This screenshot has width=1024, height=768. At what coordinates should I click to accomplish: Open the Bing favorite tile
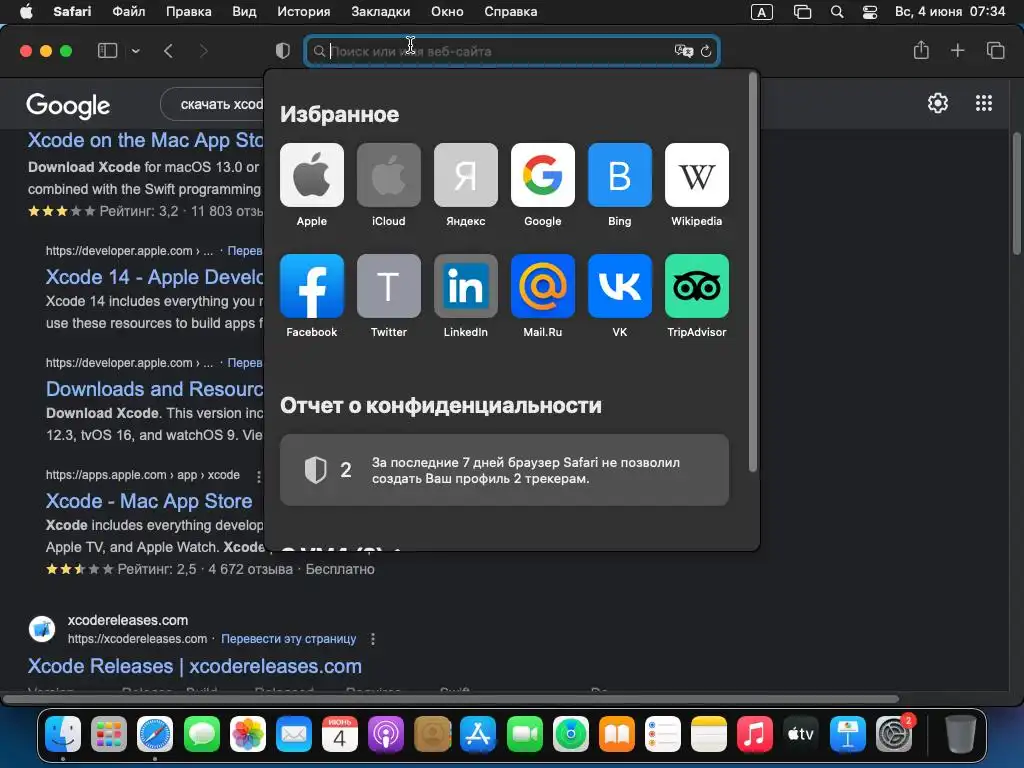click(620, 175)
